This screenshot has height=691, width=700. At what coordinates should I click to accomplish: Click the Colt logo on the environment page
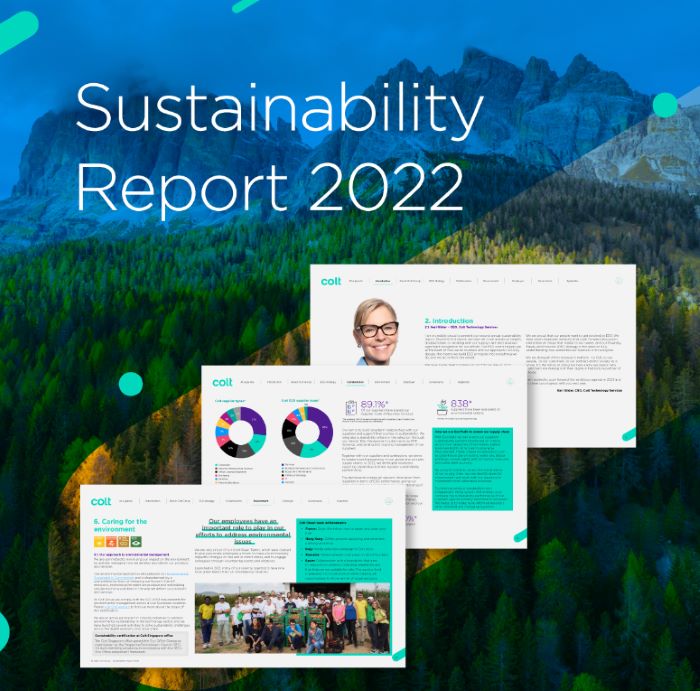pos(101,501)
